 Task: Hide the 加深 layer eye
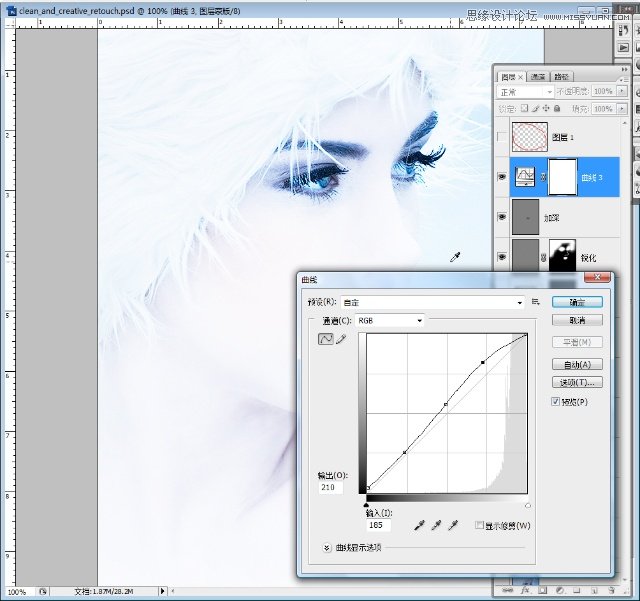(502, 217)
